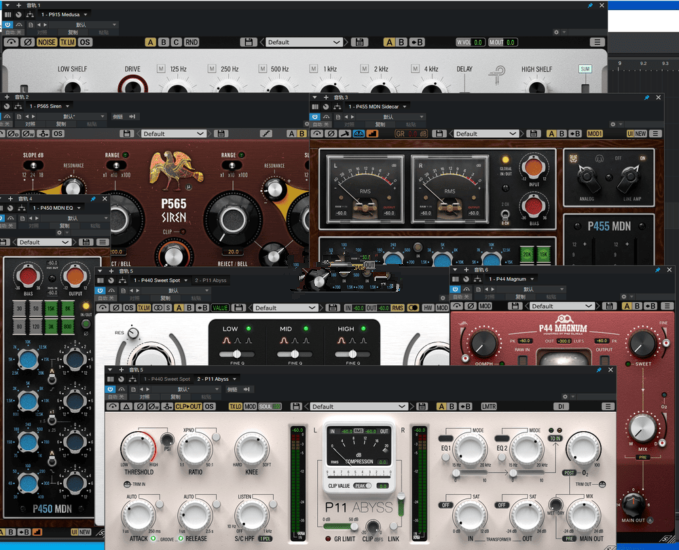Click active '2 - P11 Abyss' tab in Abyss window
This screenshot has width=679, height=550.
(216, 379)
